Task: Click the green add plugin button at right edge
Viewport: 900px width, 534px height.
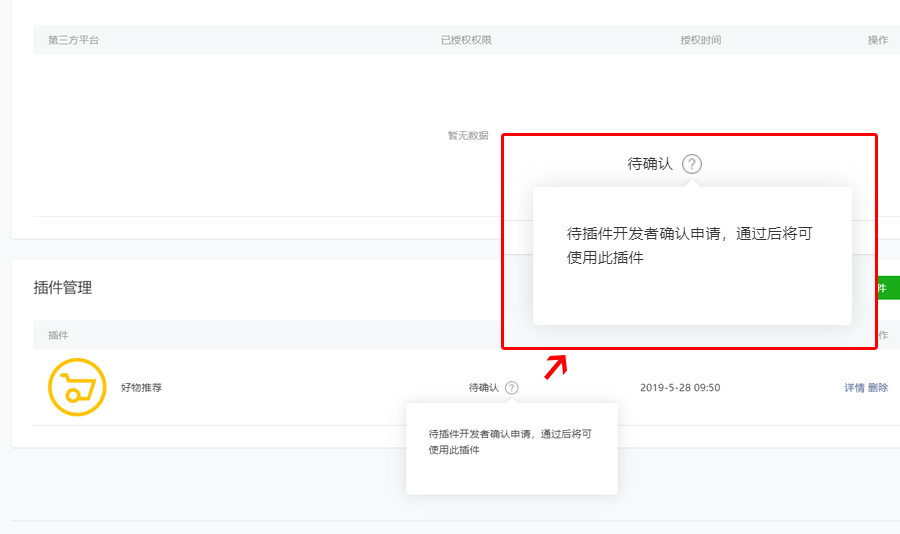Action: 888,288
